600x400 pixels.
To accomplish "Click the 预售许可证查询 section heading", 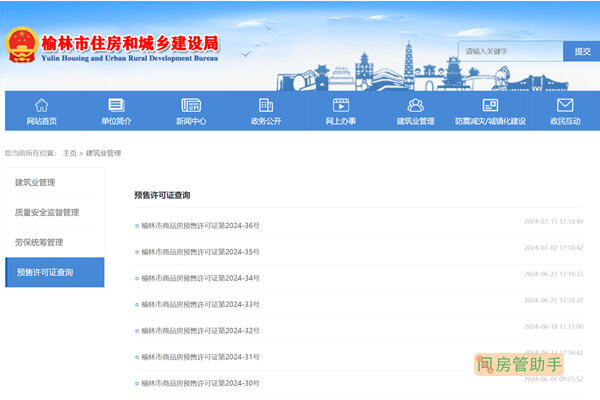I will click(x=162, y=195).
